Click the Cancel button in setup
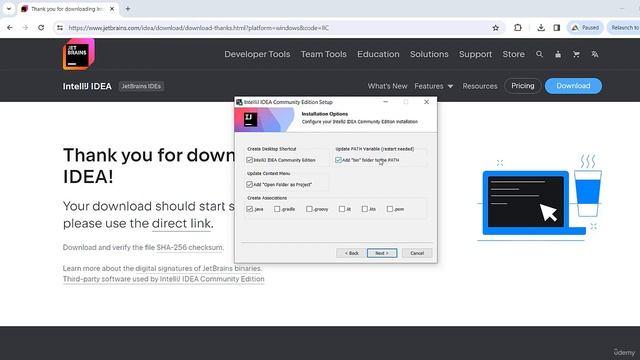The image size is (640, 360). coord(417,253)
